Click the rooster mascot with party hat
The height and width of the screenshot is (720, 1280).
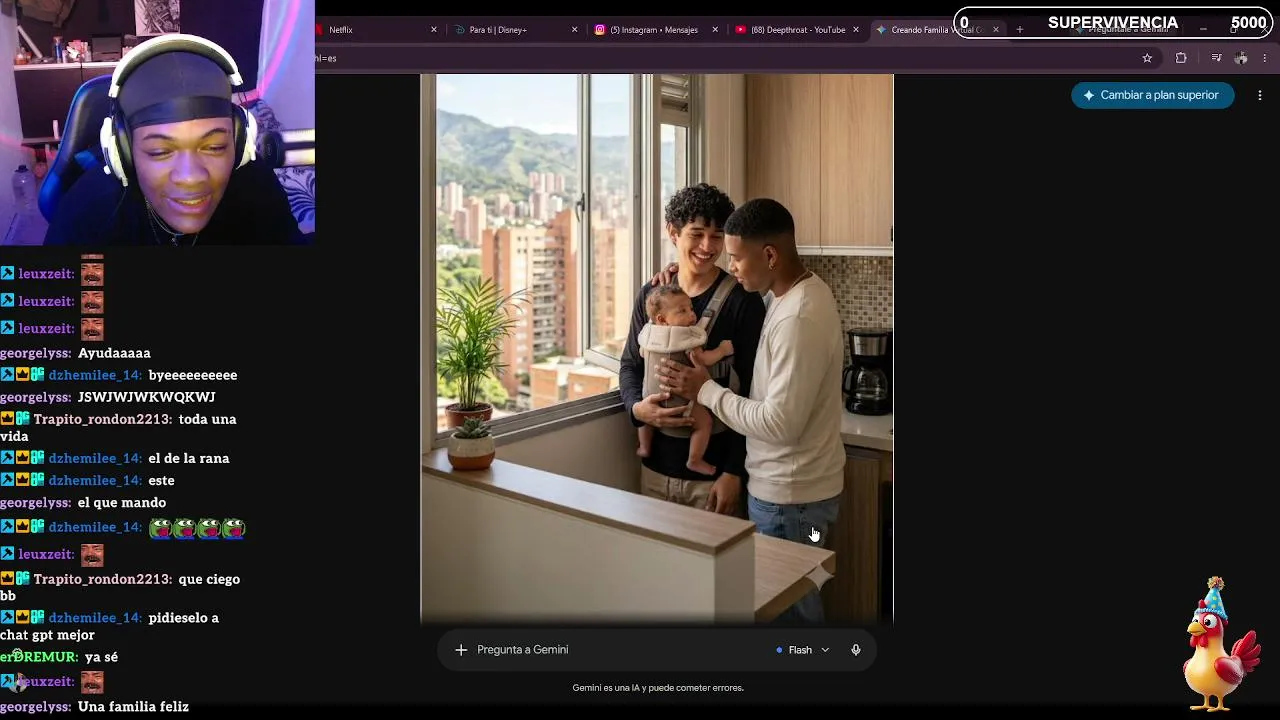click(x=1221, y=645)
